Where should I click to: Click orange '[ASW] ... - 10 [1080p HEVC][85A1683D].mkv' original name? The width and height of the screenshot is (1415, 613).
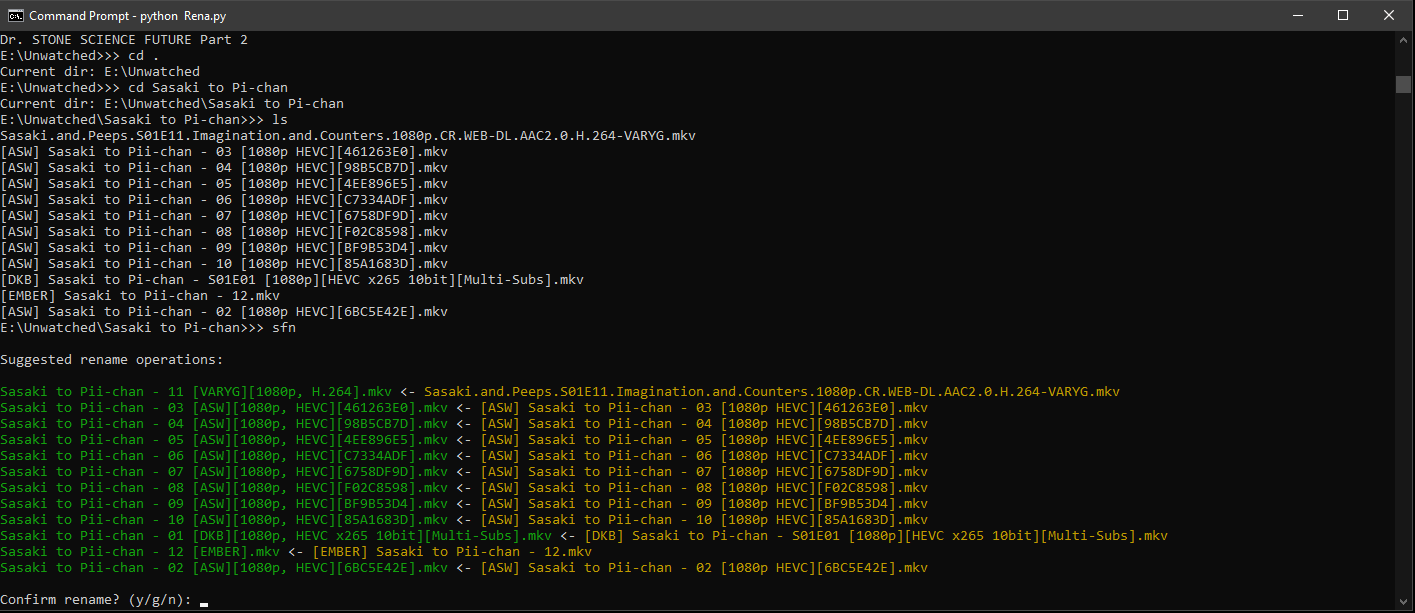point(704,520)
